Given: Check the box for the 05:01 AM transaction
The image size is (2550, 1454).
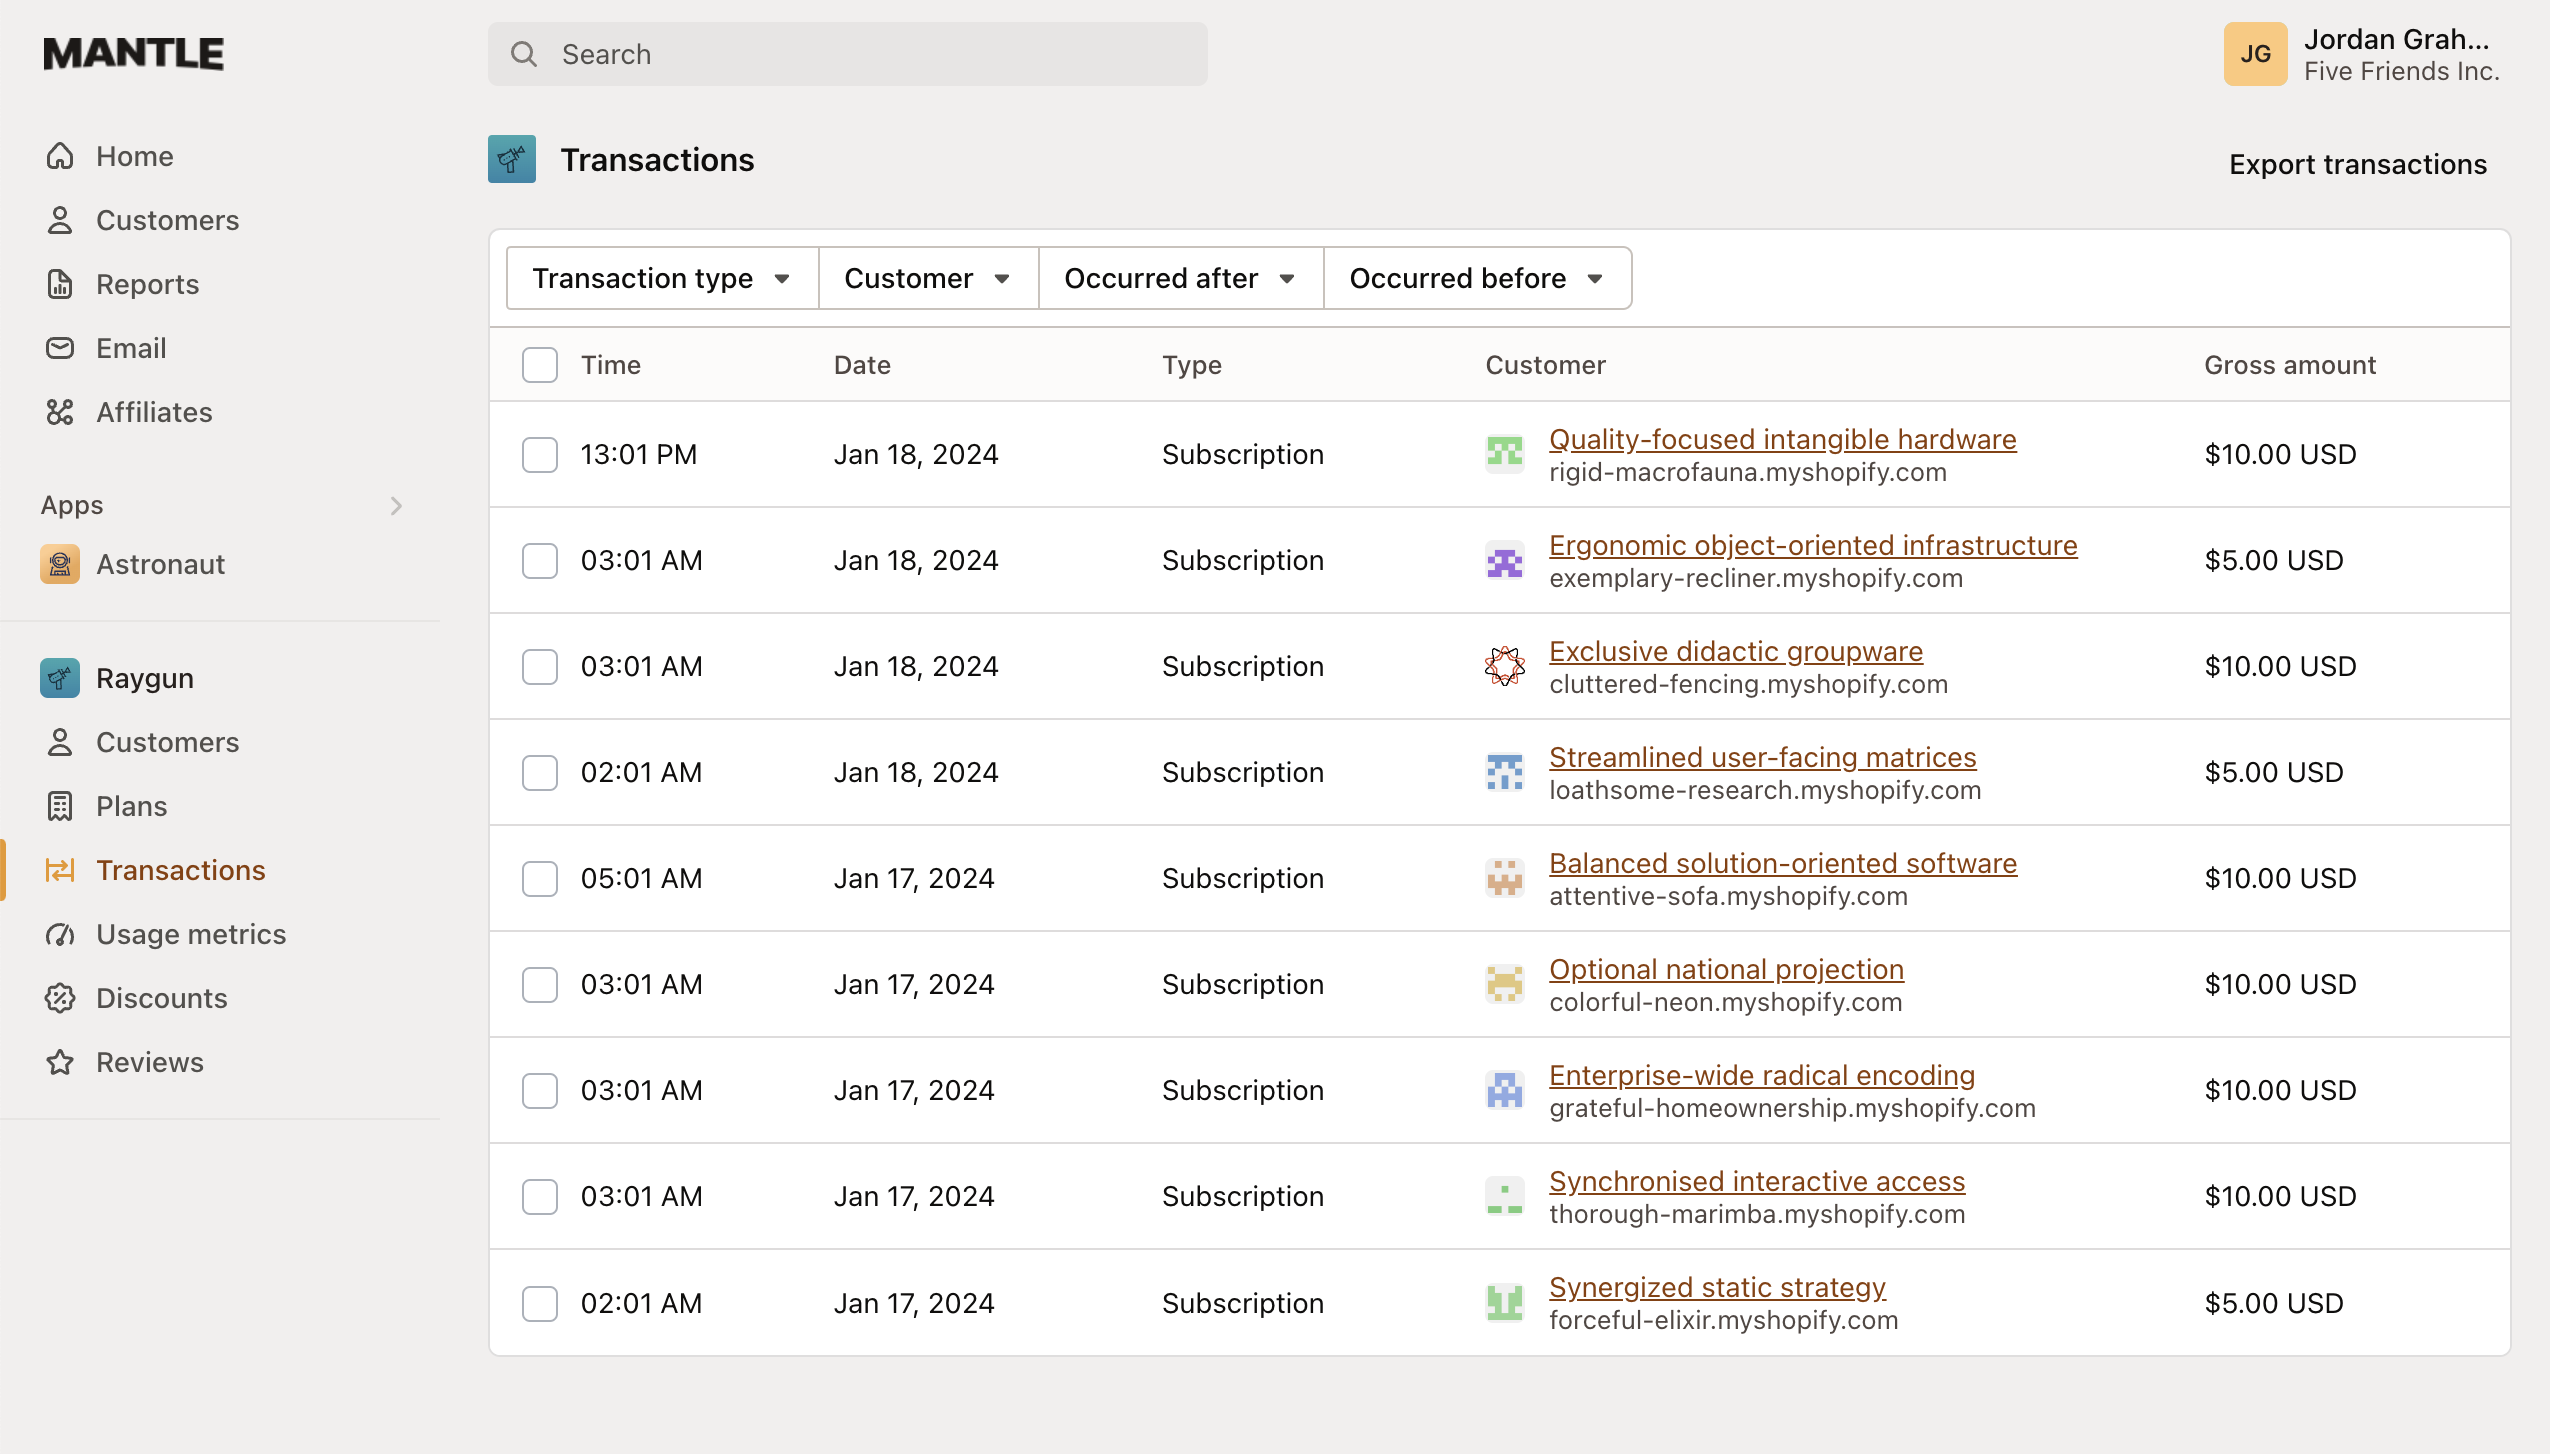Looking at the screenshot, I should pyautogui.click(x=540, y=878).
